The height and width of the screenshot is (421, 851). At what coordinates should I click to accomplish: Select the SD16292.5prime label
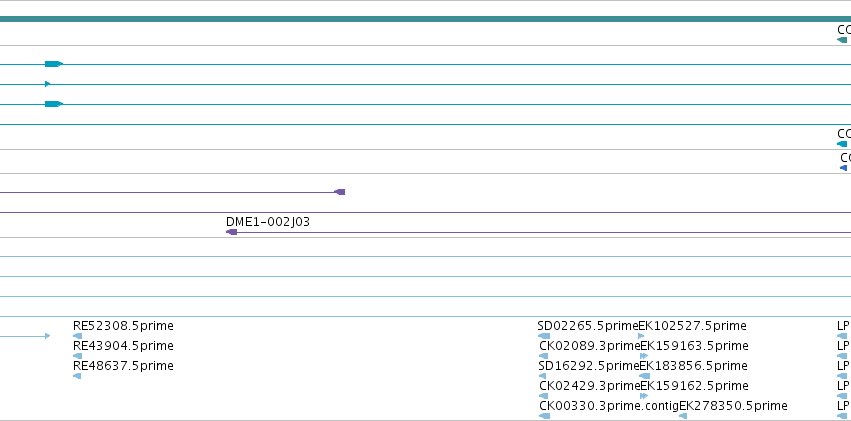[589, 366]
